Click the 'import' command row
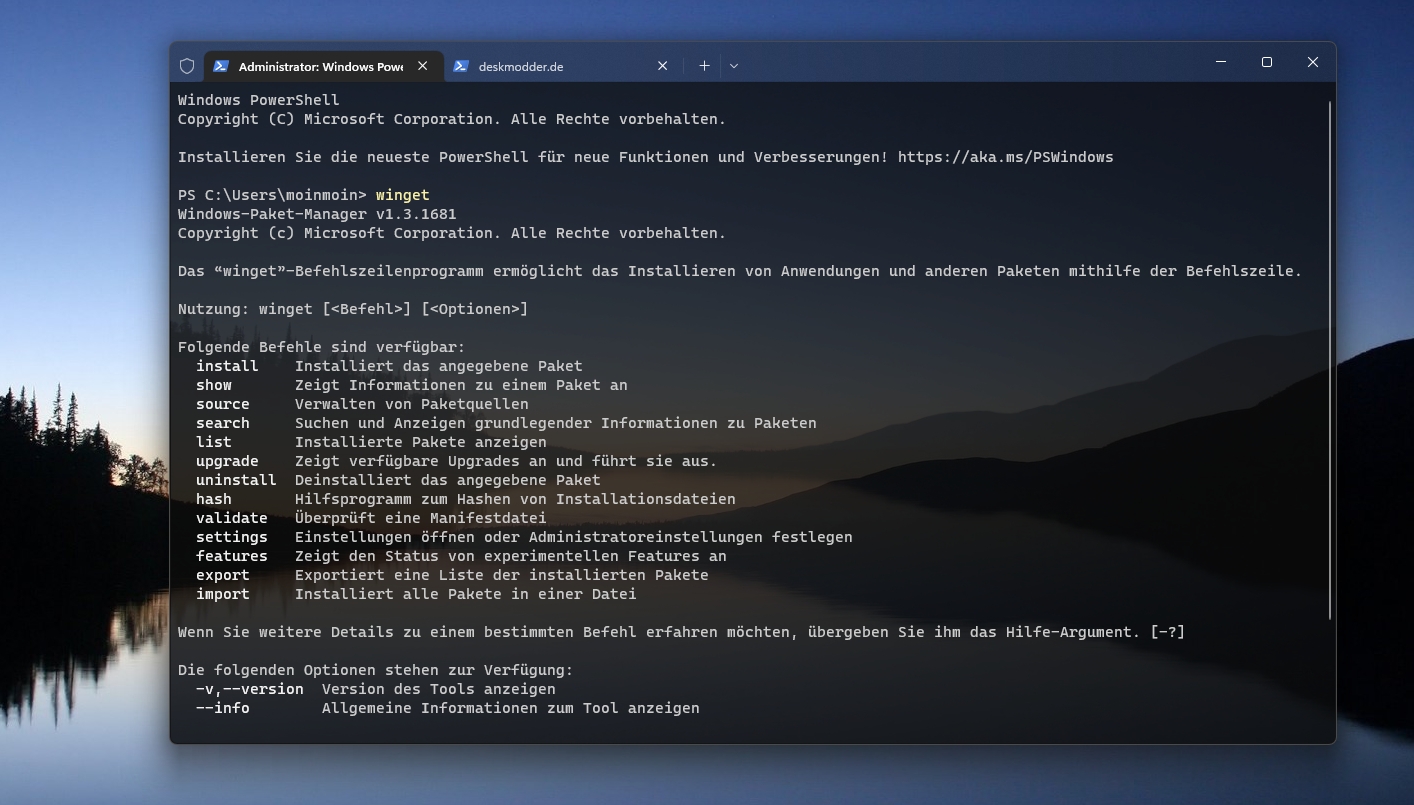The width and height of the screenshot is (1414, 805). (416, 594)
